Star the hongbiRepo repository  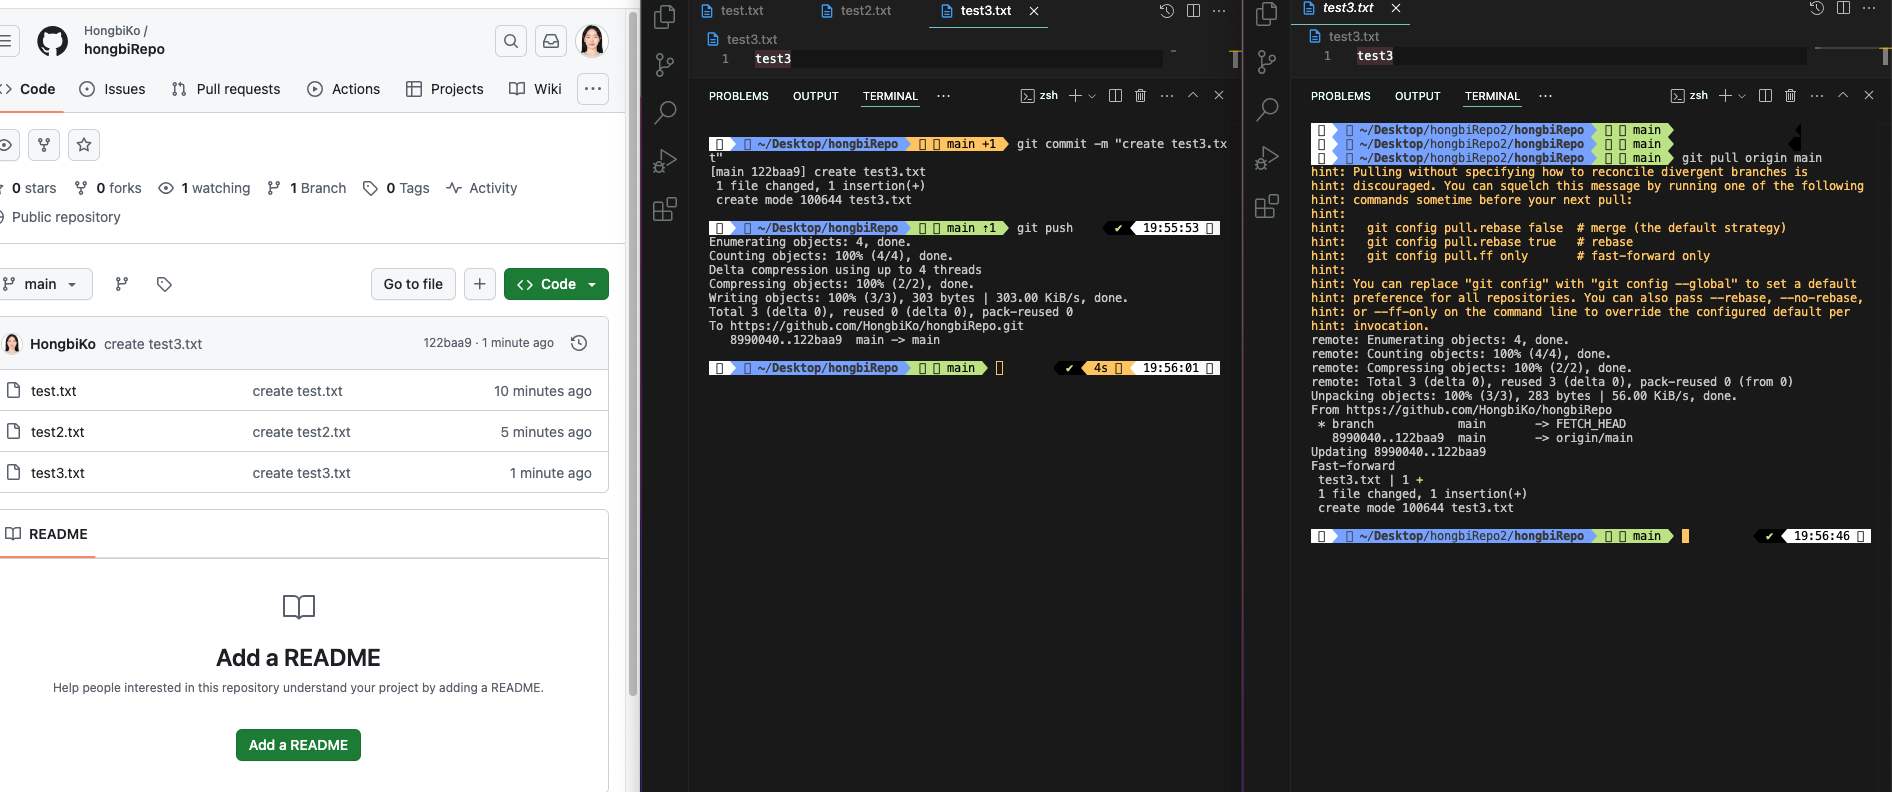(x=84, y=145)
